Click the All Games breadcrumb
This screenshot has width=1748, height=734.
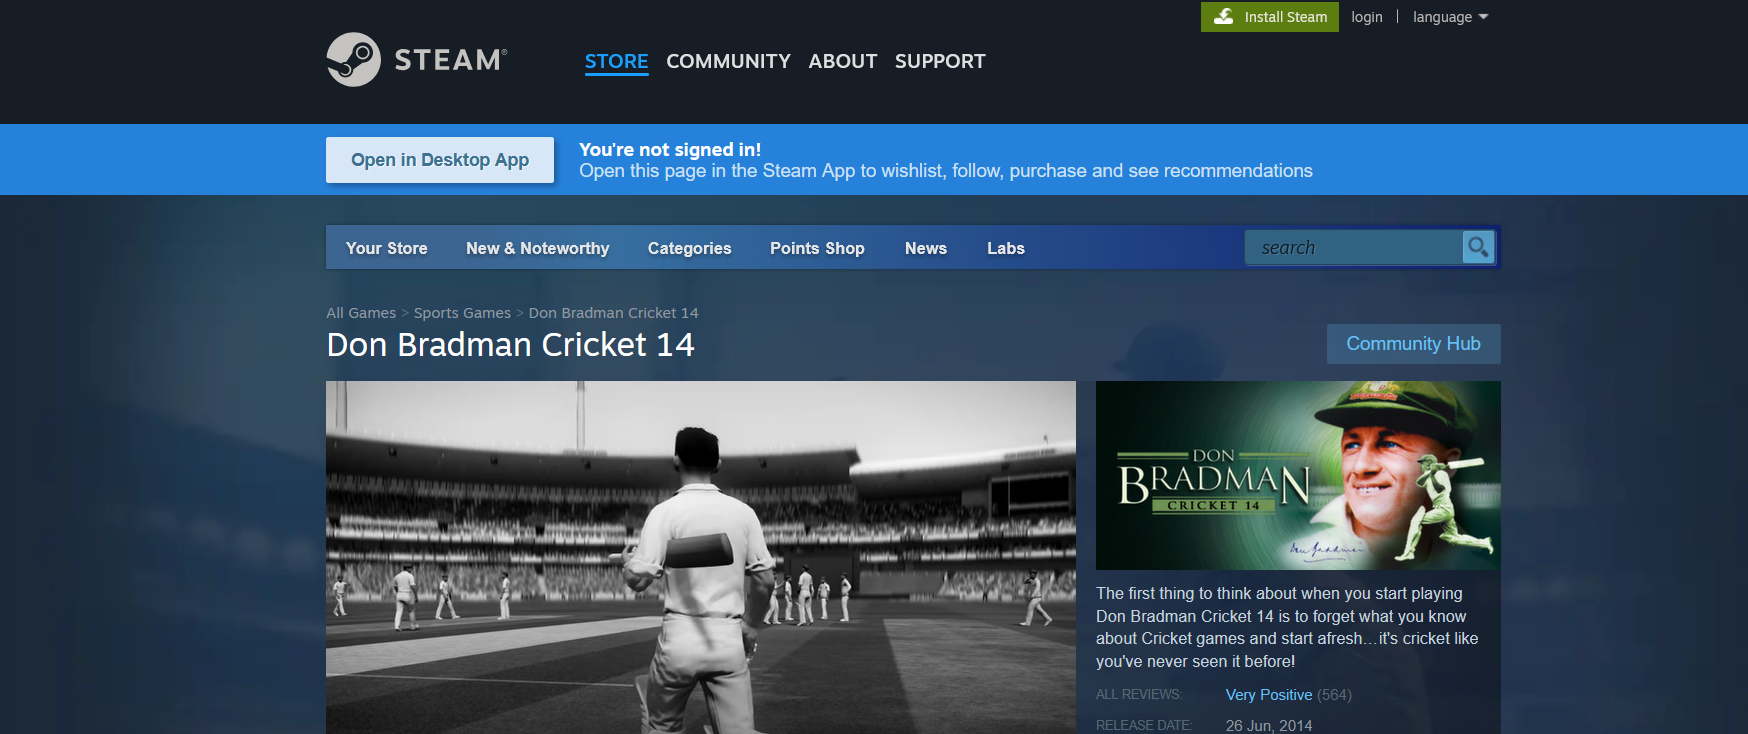(361, 313)
